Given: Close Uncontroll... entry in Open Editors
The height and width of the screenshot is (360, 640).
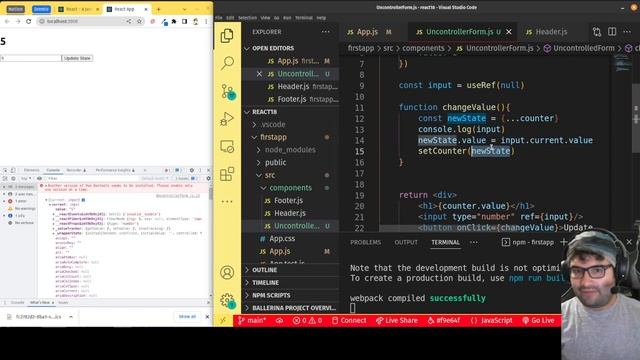Looking at the screenshot, I should click(x=259, y=74).
